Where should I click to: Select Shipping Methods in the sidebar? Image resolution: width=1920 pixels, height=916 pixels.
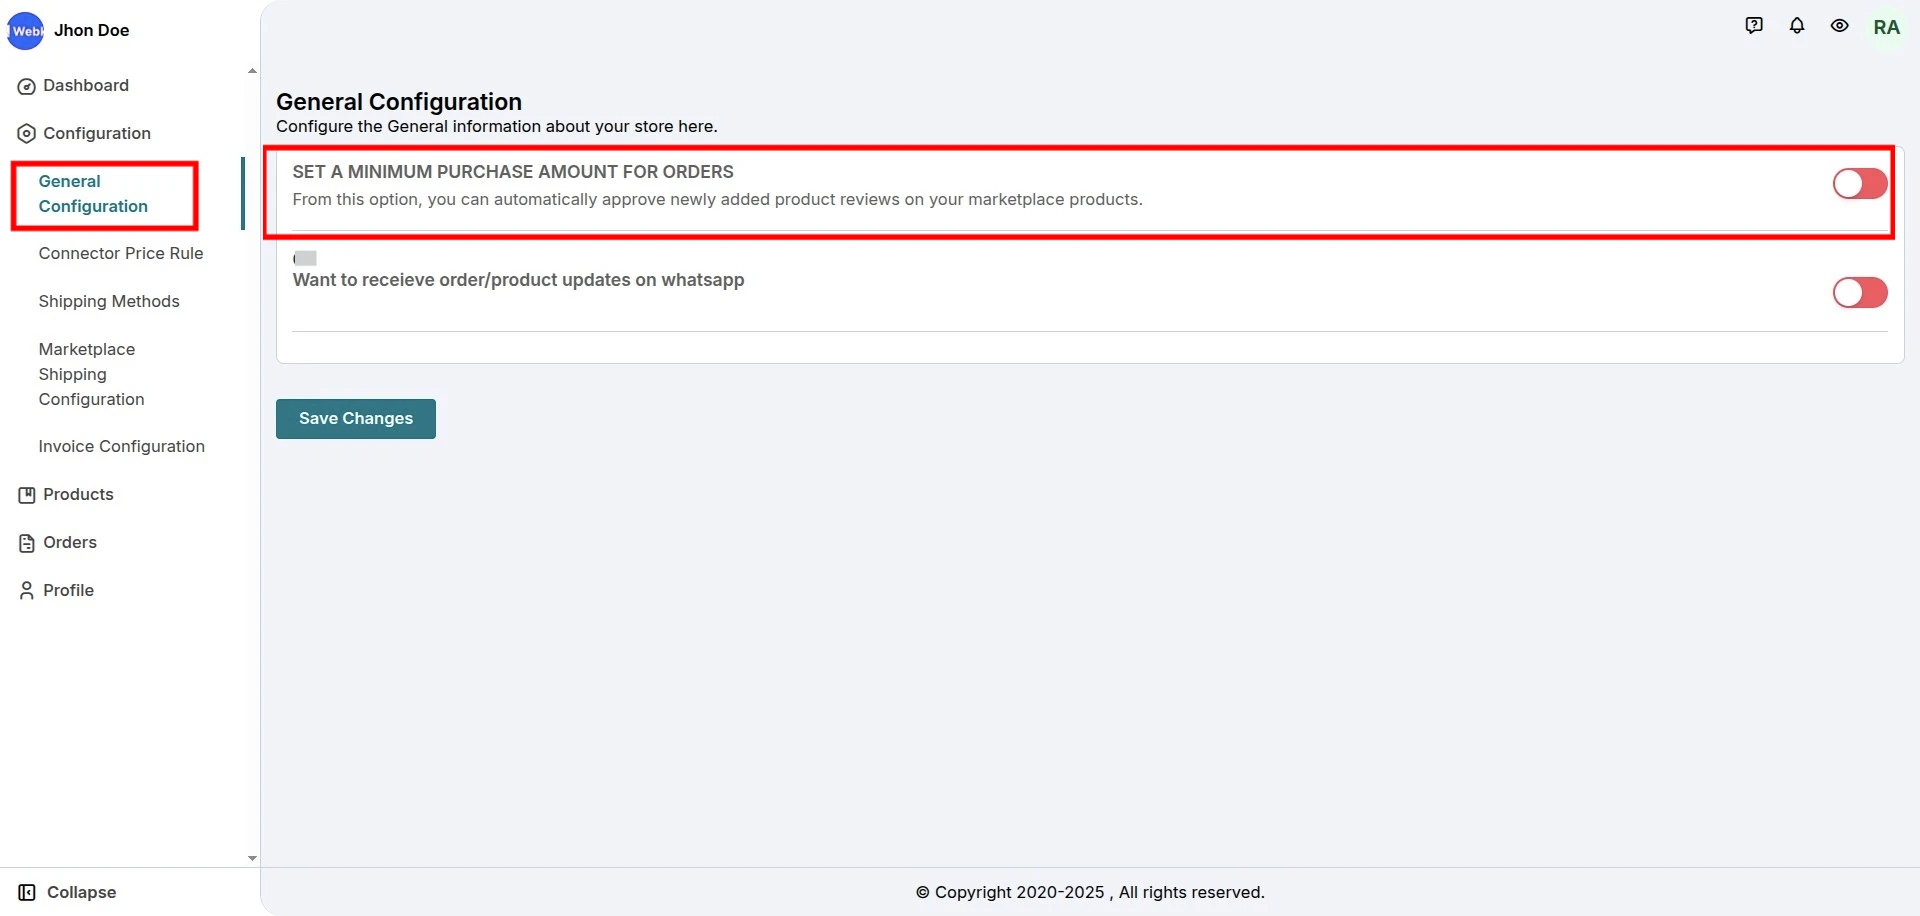pos(109,302)
